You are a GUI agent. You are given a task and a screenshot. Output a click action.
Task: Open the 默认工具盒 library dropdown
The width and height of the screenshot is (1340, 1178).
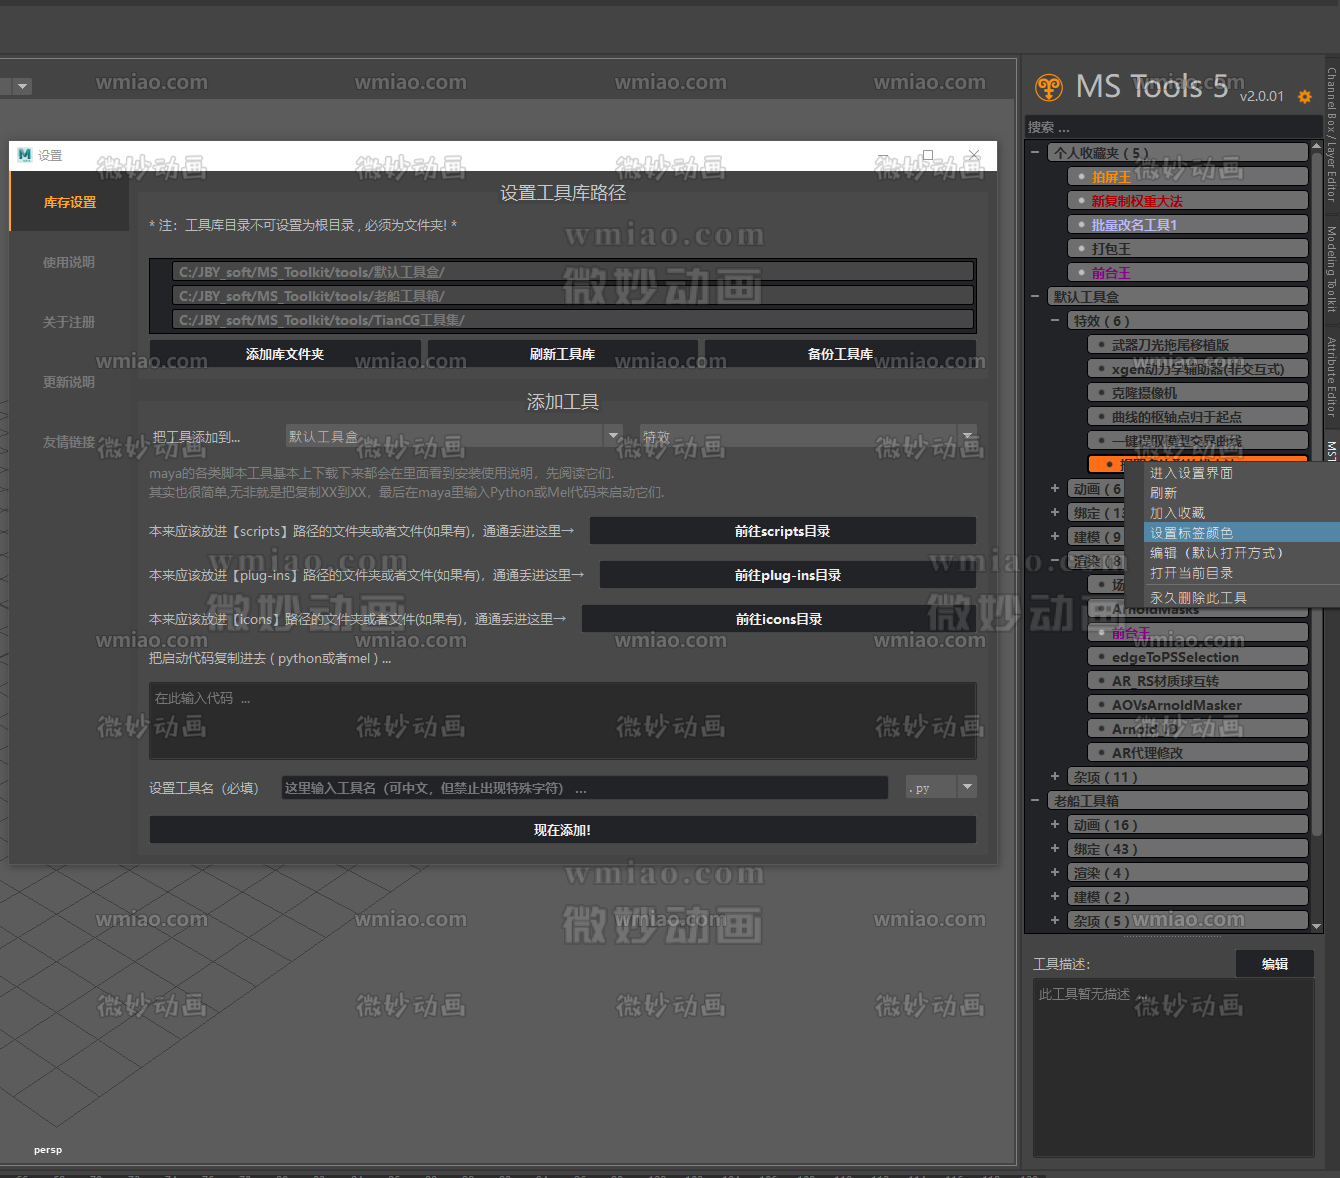pyautogui.click(x=455, y=436)
